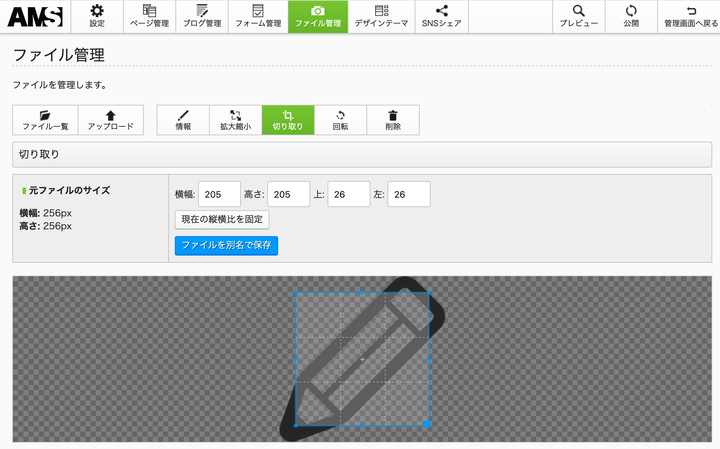Image resolution: width=720 pixels, height=449 pixels.
Task: Select the ファイル管理 tab
Action: 318,16
